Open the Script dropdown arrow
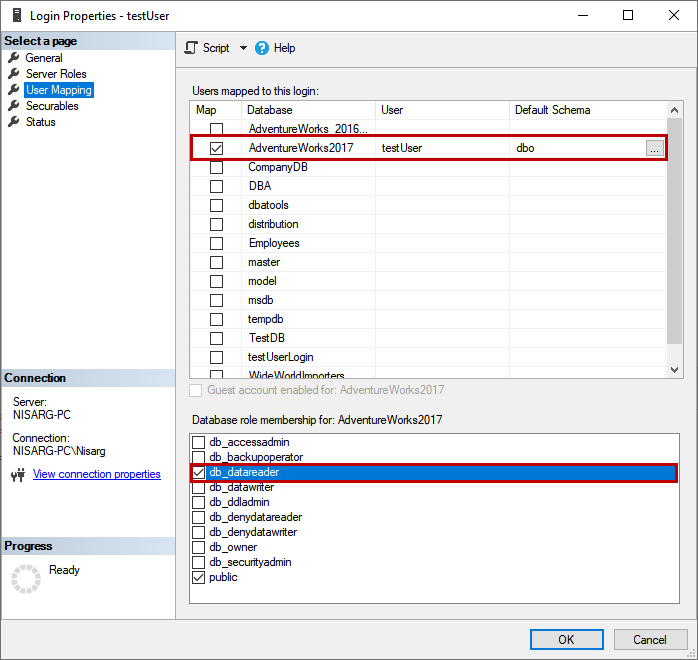This screenshot has height=660, width=698. tap(243, 48)
